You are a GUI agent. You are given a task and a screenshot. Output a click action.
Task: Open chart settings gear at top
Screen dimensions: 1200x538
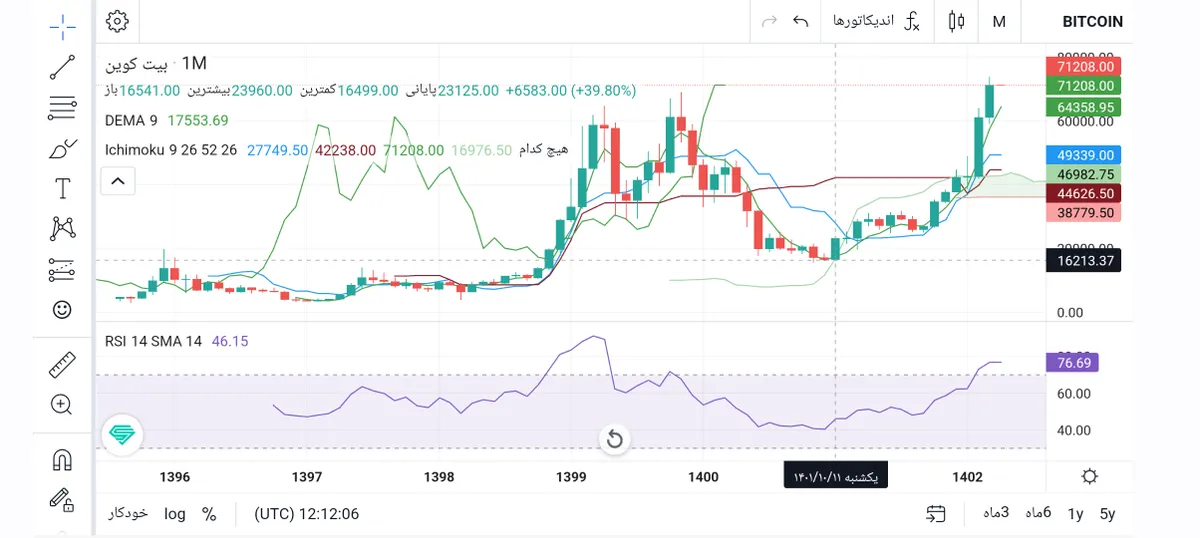117,21
